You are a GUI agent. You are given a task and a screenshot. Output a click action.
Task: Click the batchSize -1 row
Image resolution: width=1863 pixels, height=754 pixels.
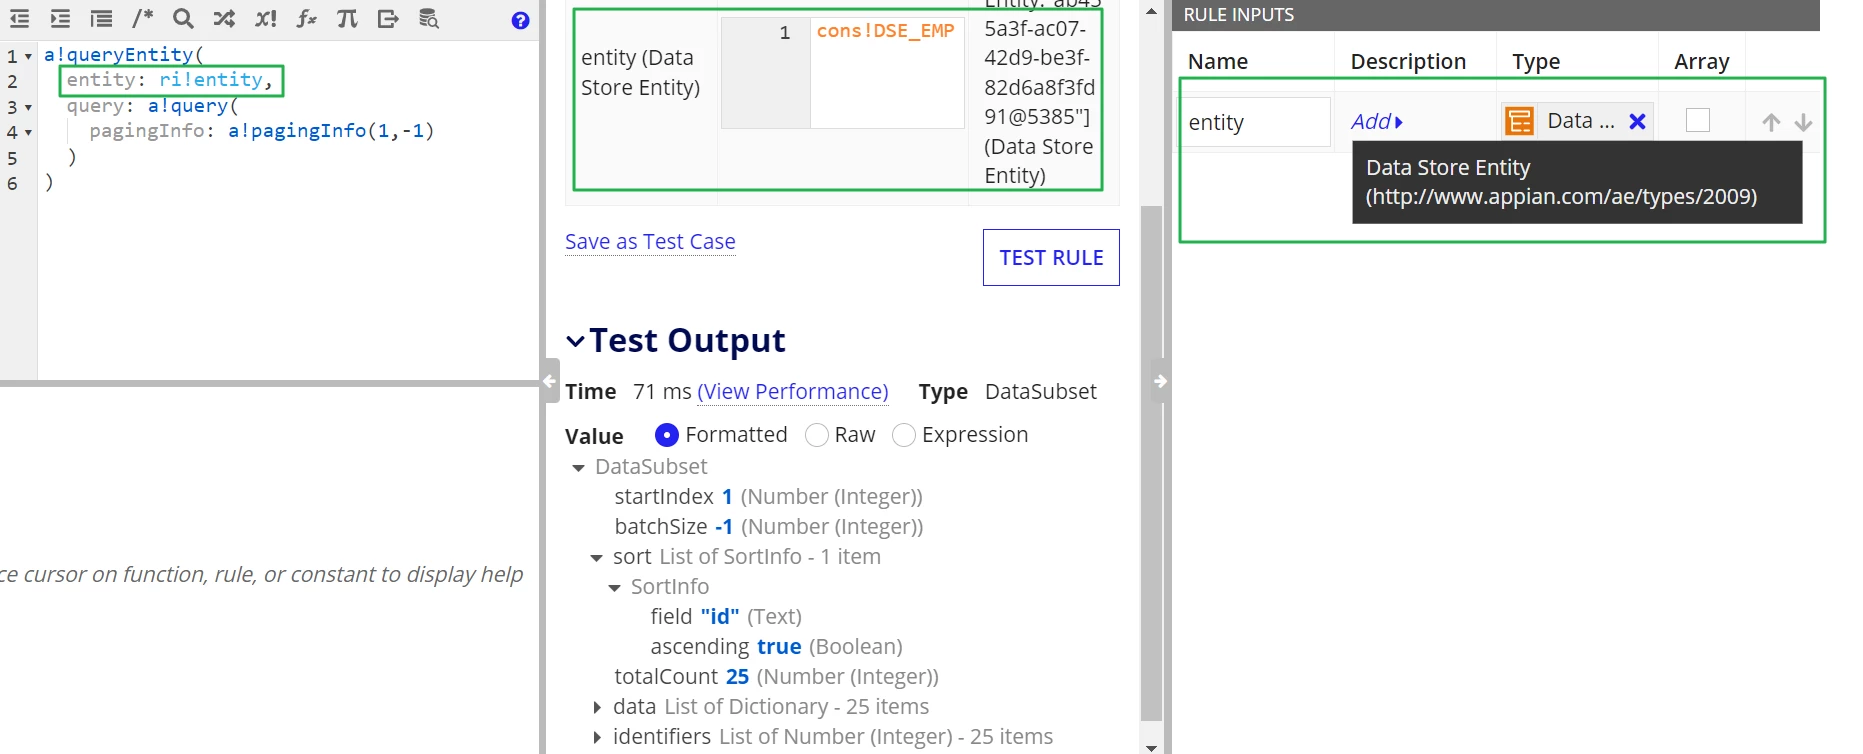(x=768, y=527)
